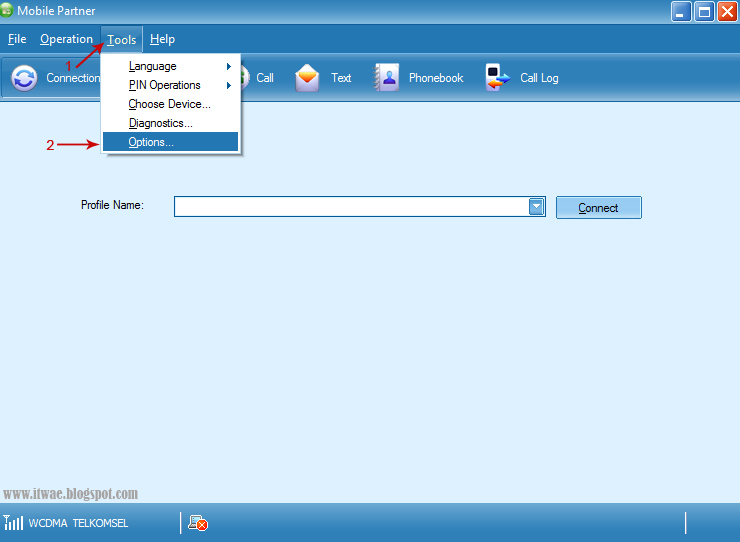
Task: Close the Mobile Partner window
Action: [727, 12]
